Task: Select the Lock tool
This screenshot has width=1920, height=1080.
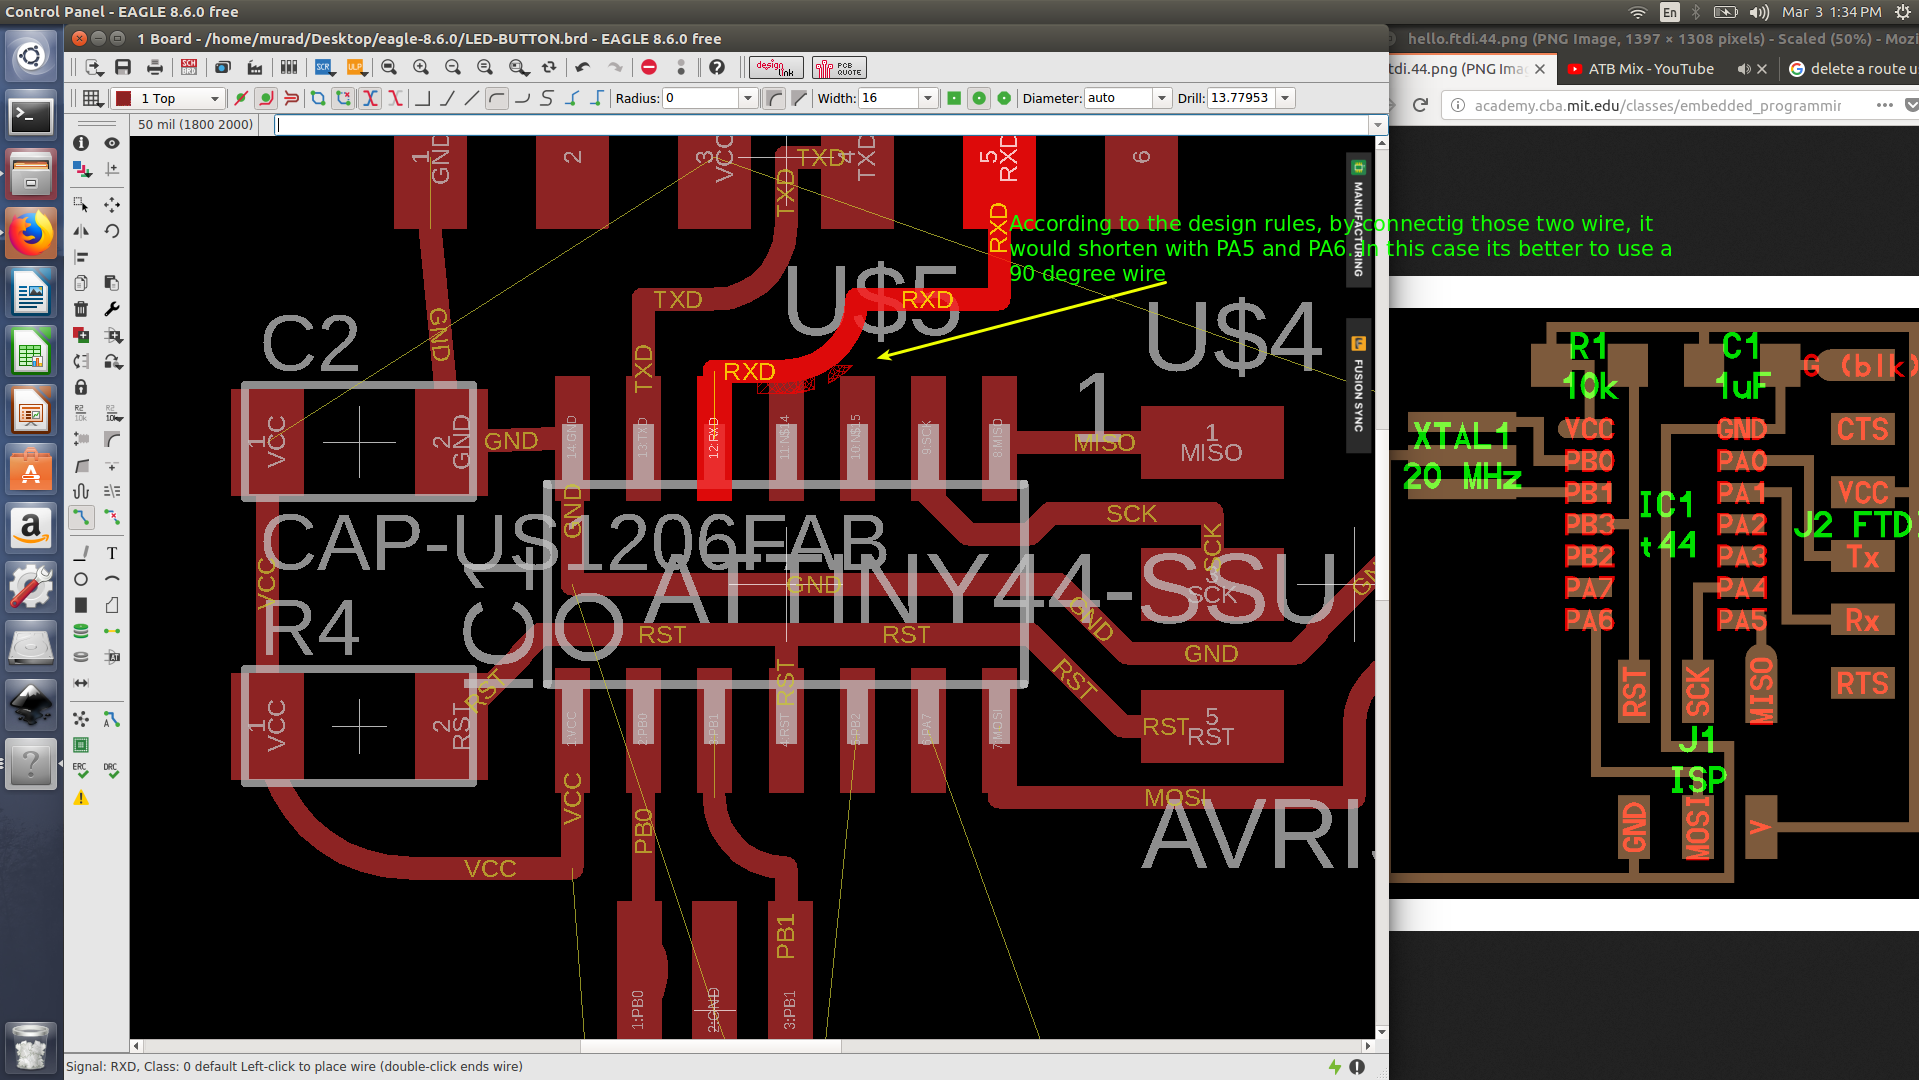Action: [81, 387]
